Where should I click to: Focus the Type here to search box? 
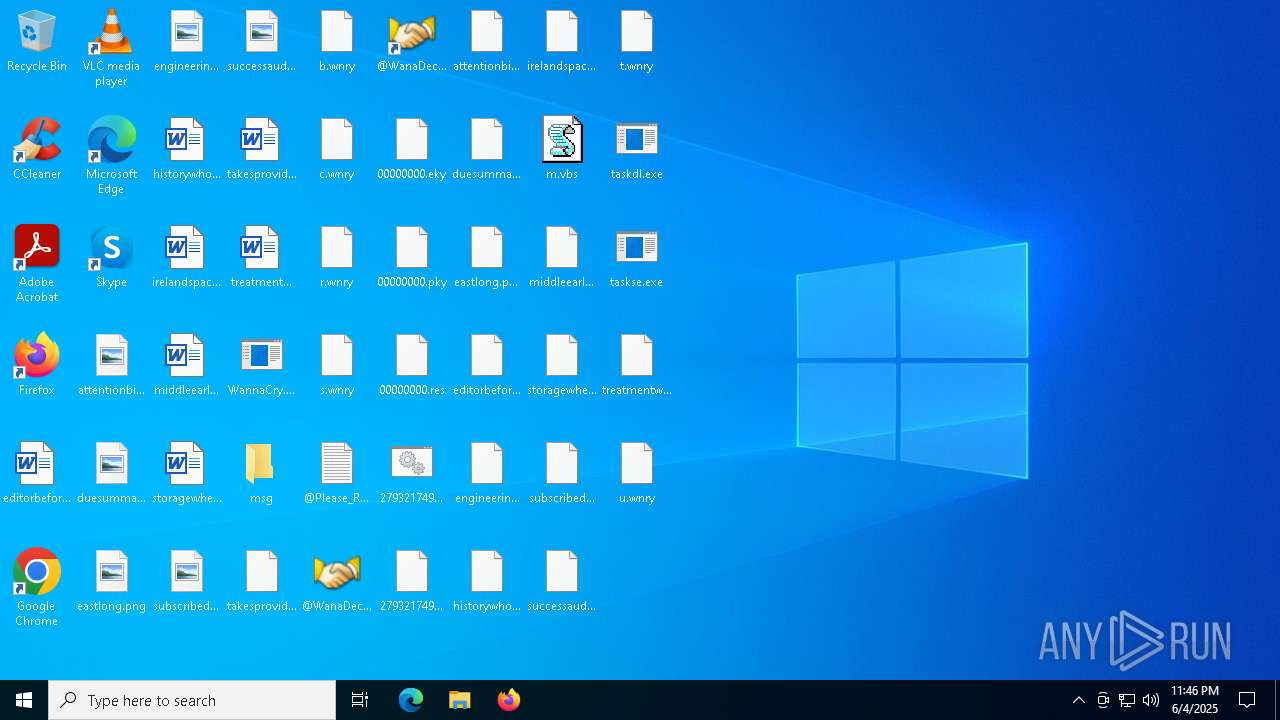click(192, 700)
